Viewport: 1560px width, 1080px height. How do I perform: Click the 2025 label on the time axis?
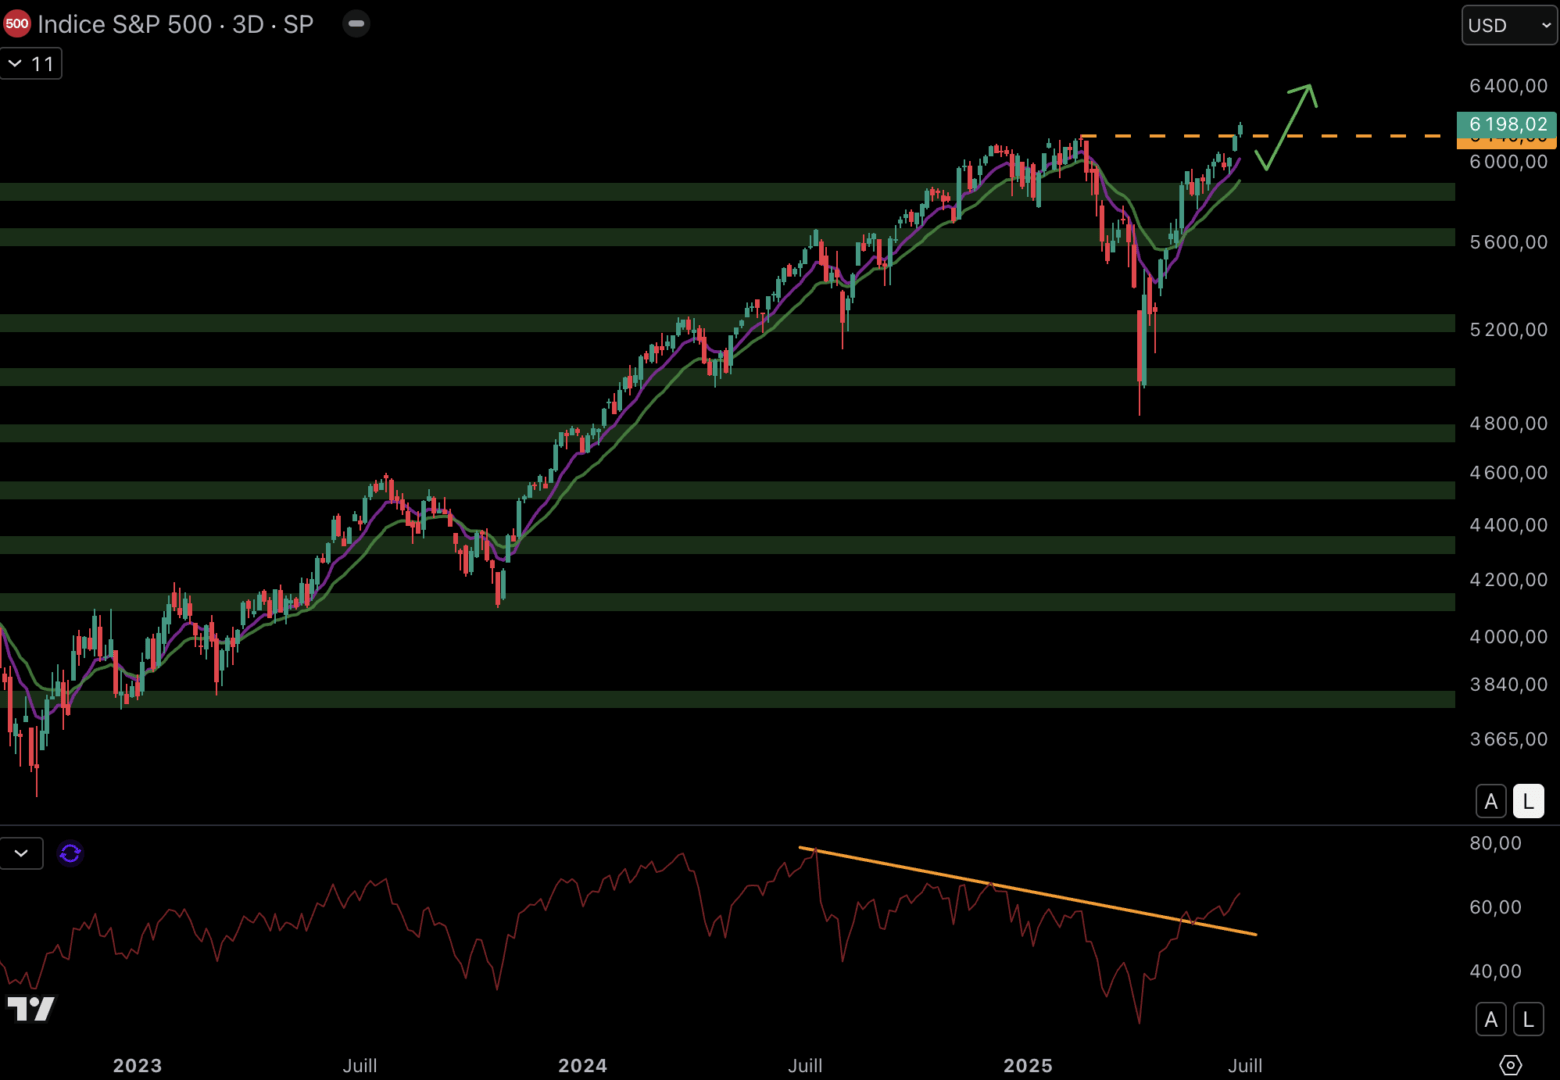click(1028, 1065)
